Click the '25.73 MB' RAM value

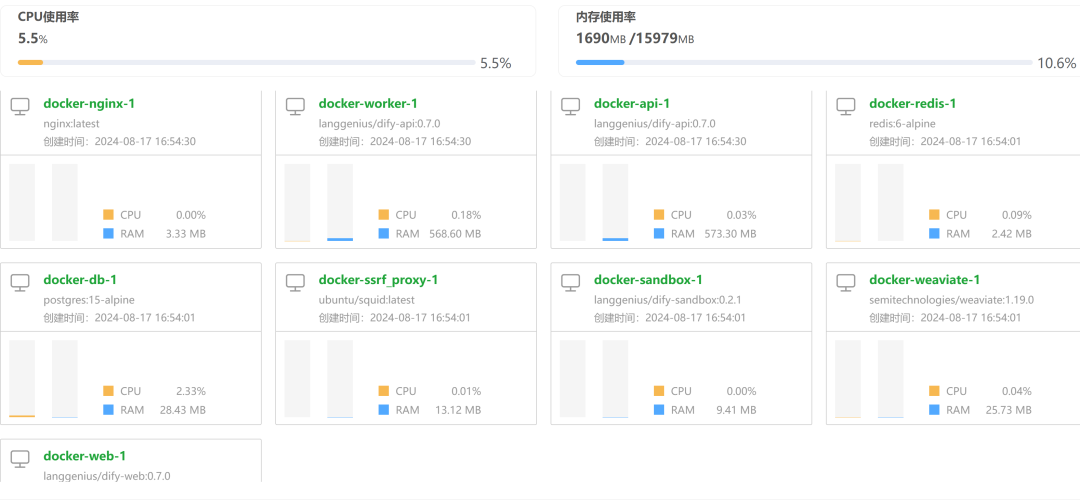[1009, 410]
